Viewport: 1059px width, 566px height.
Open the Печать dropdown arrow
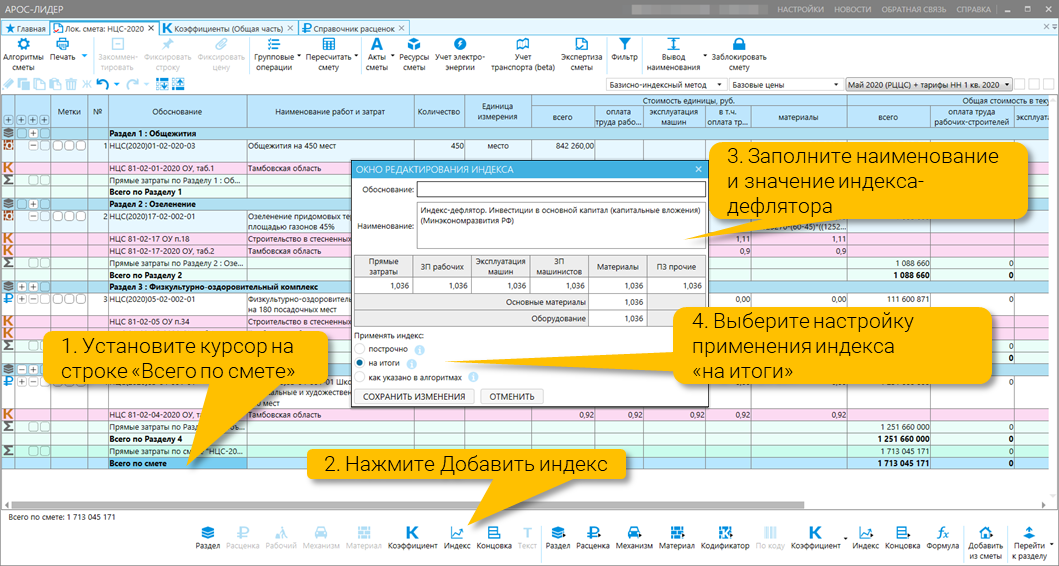click(84, 56)
